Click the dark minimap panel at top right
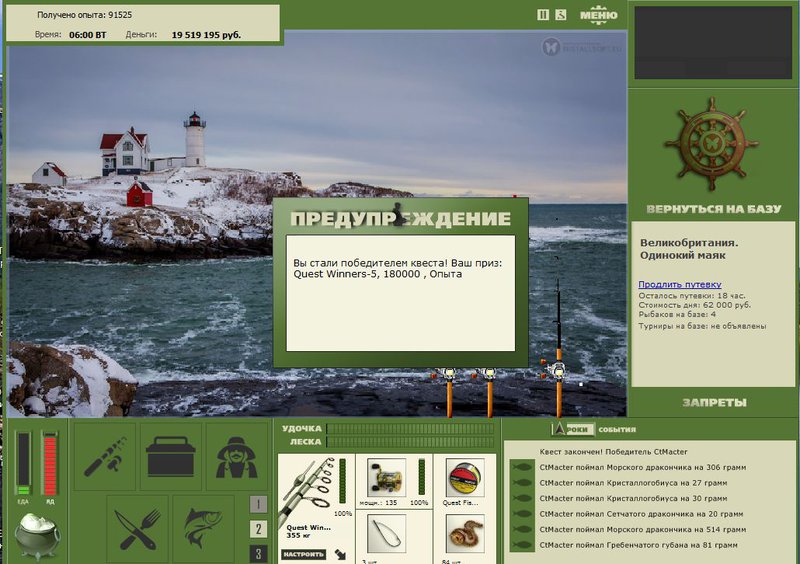This screenshot has height=564, width=800. (x=713, y=43)
